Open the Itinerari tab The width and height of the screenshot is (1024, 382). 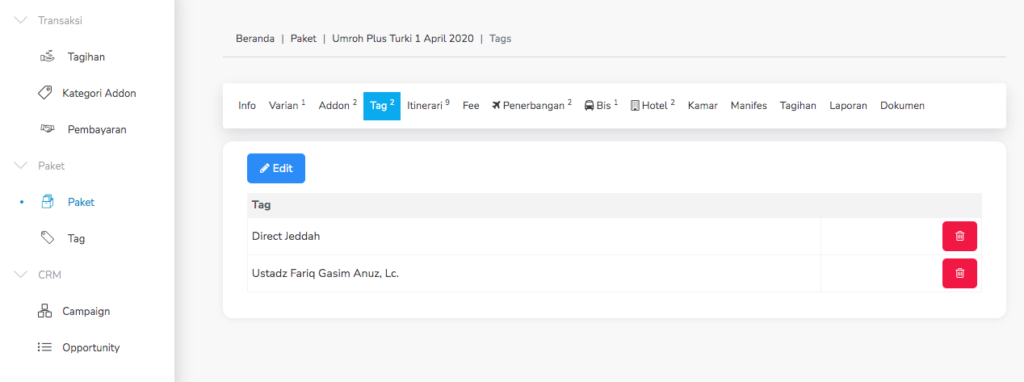[428, 105]
